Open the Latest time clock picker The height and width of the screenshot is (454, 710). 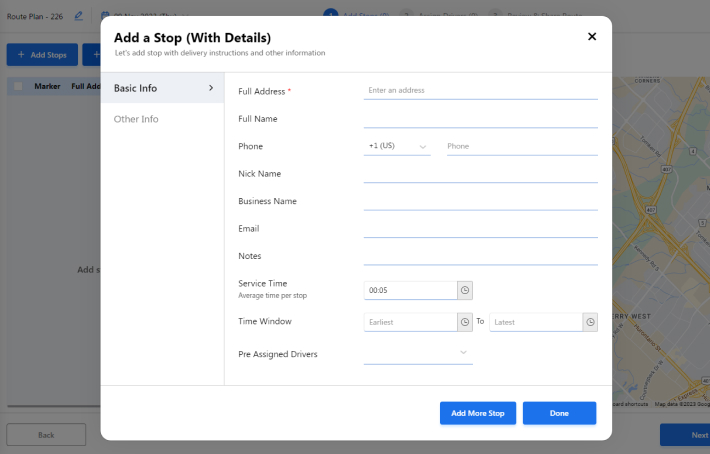pyautogui.click(x=590, y=322)
